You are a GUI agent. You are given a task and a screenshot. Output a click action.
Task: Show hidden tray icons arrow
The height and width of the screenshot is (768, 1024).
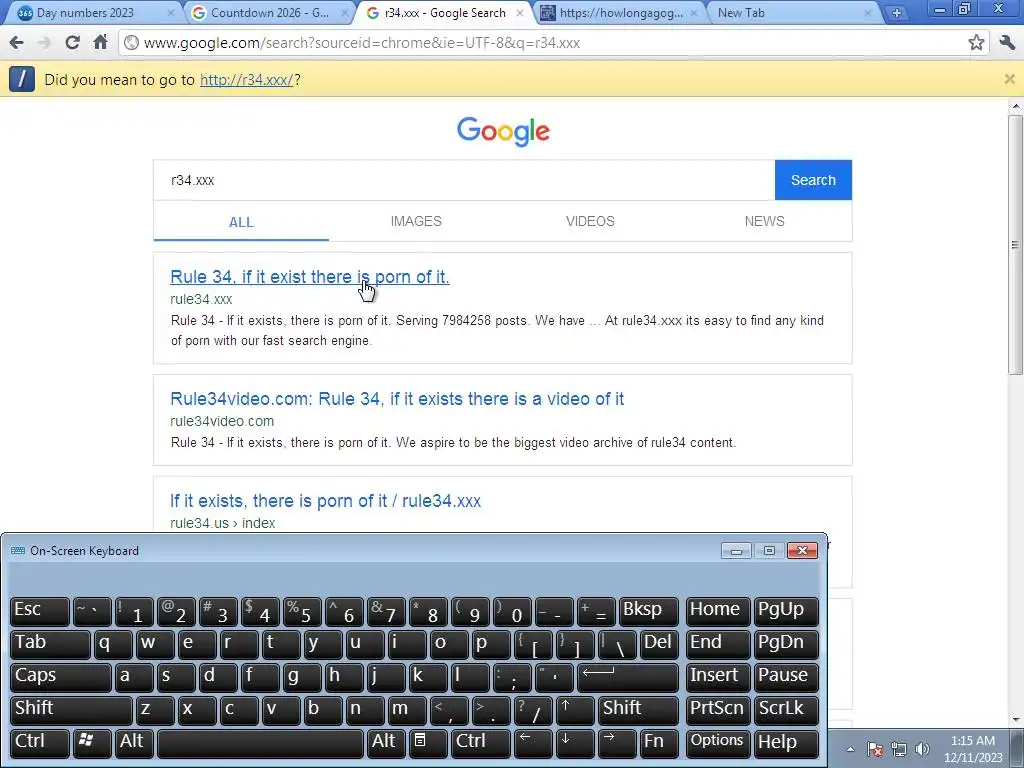click(850, 749)
